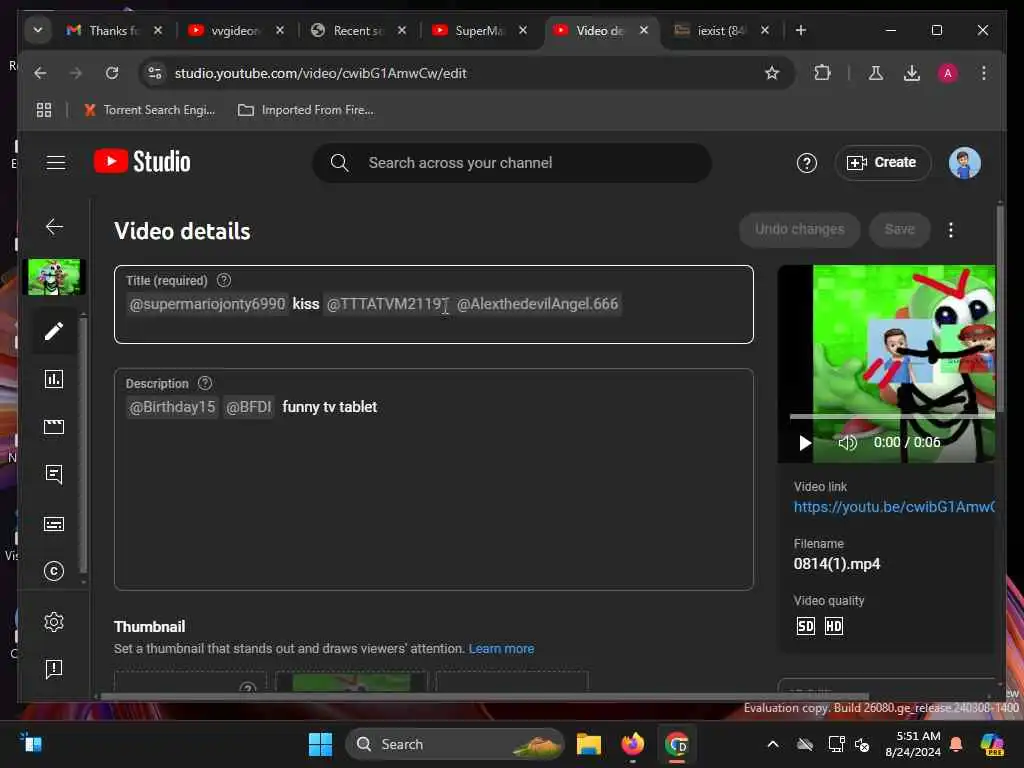The width and height of the screenshot is (1024, 768).
Task: Open Settings gear in Studio sidebar
Action: click(54, 622)
